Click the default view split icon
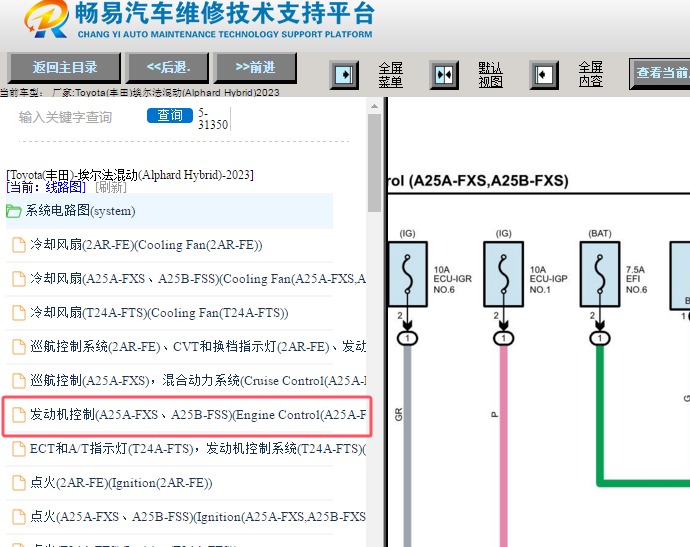Viewport: 690px width, 547px height. (x=444, y=75)
